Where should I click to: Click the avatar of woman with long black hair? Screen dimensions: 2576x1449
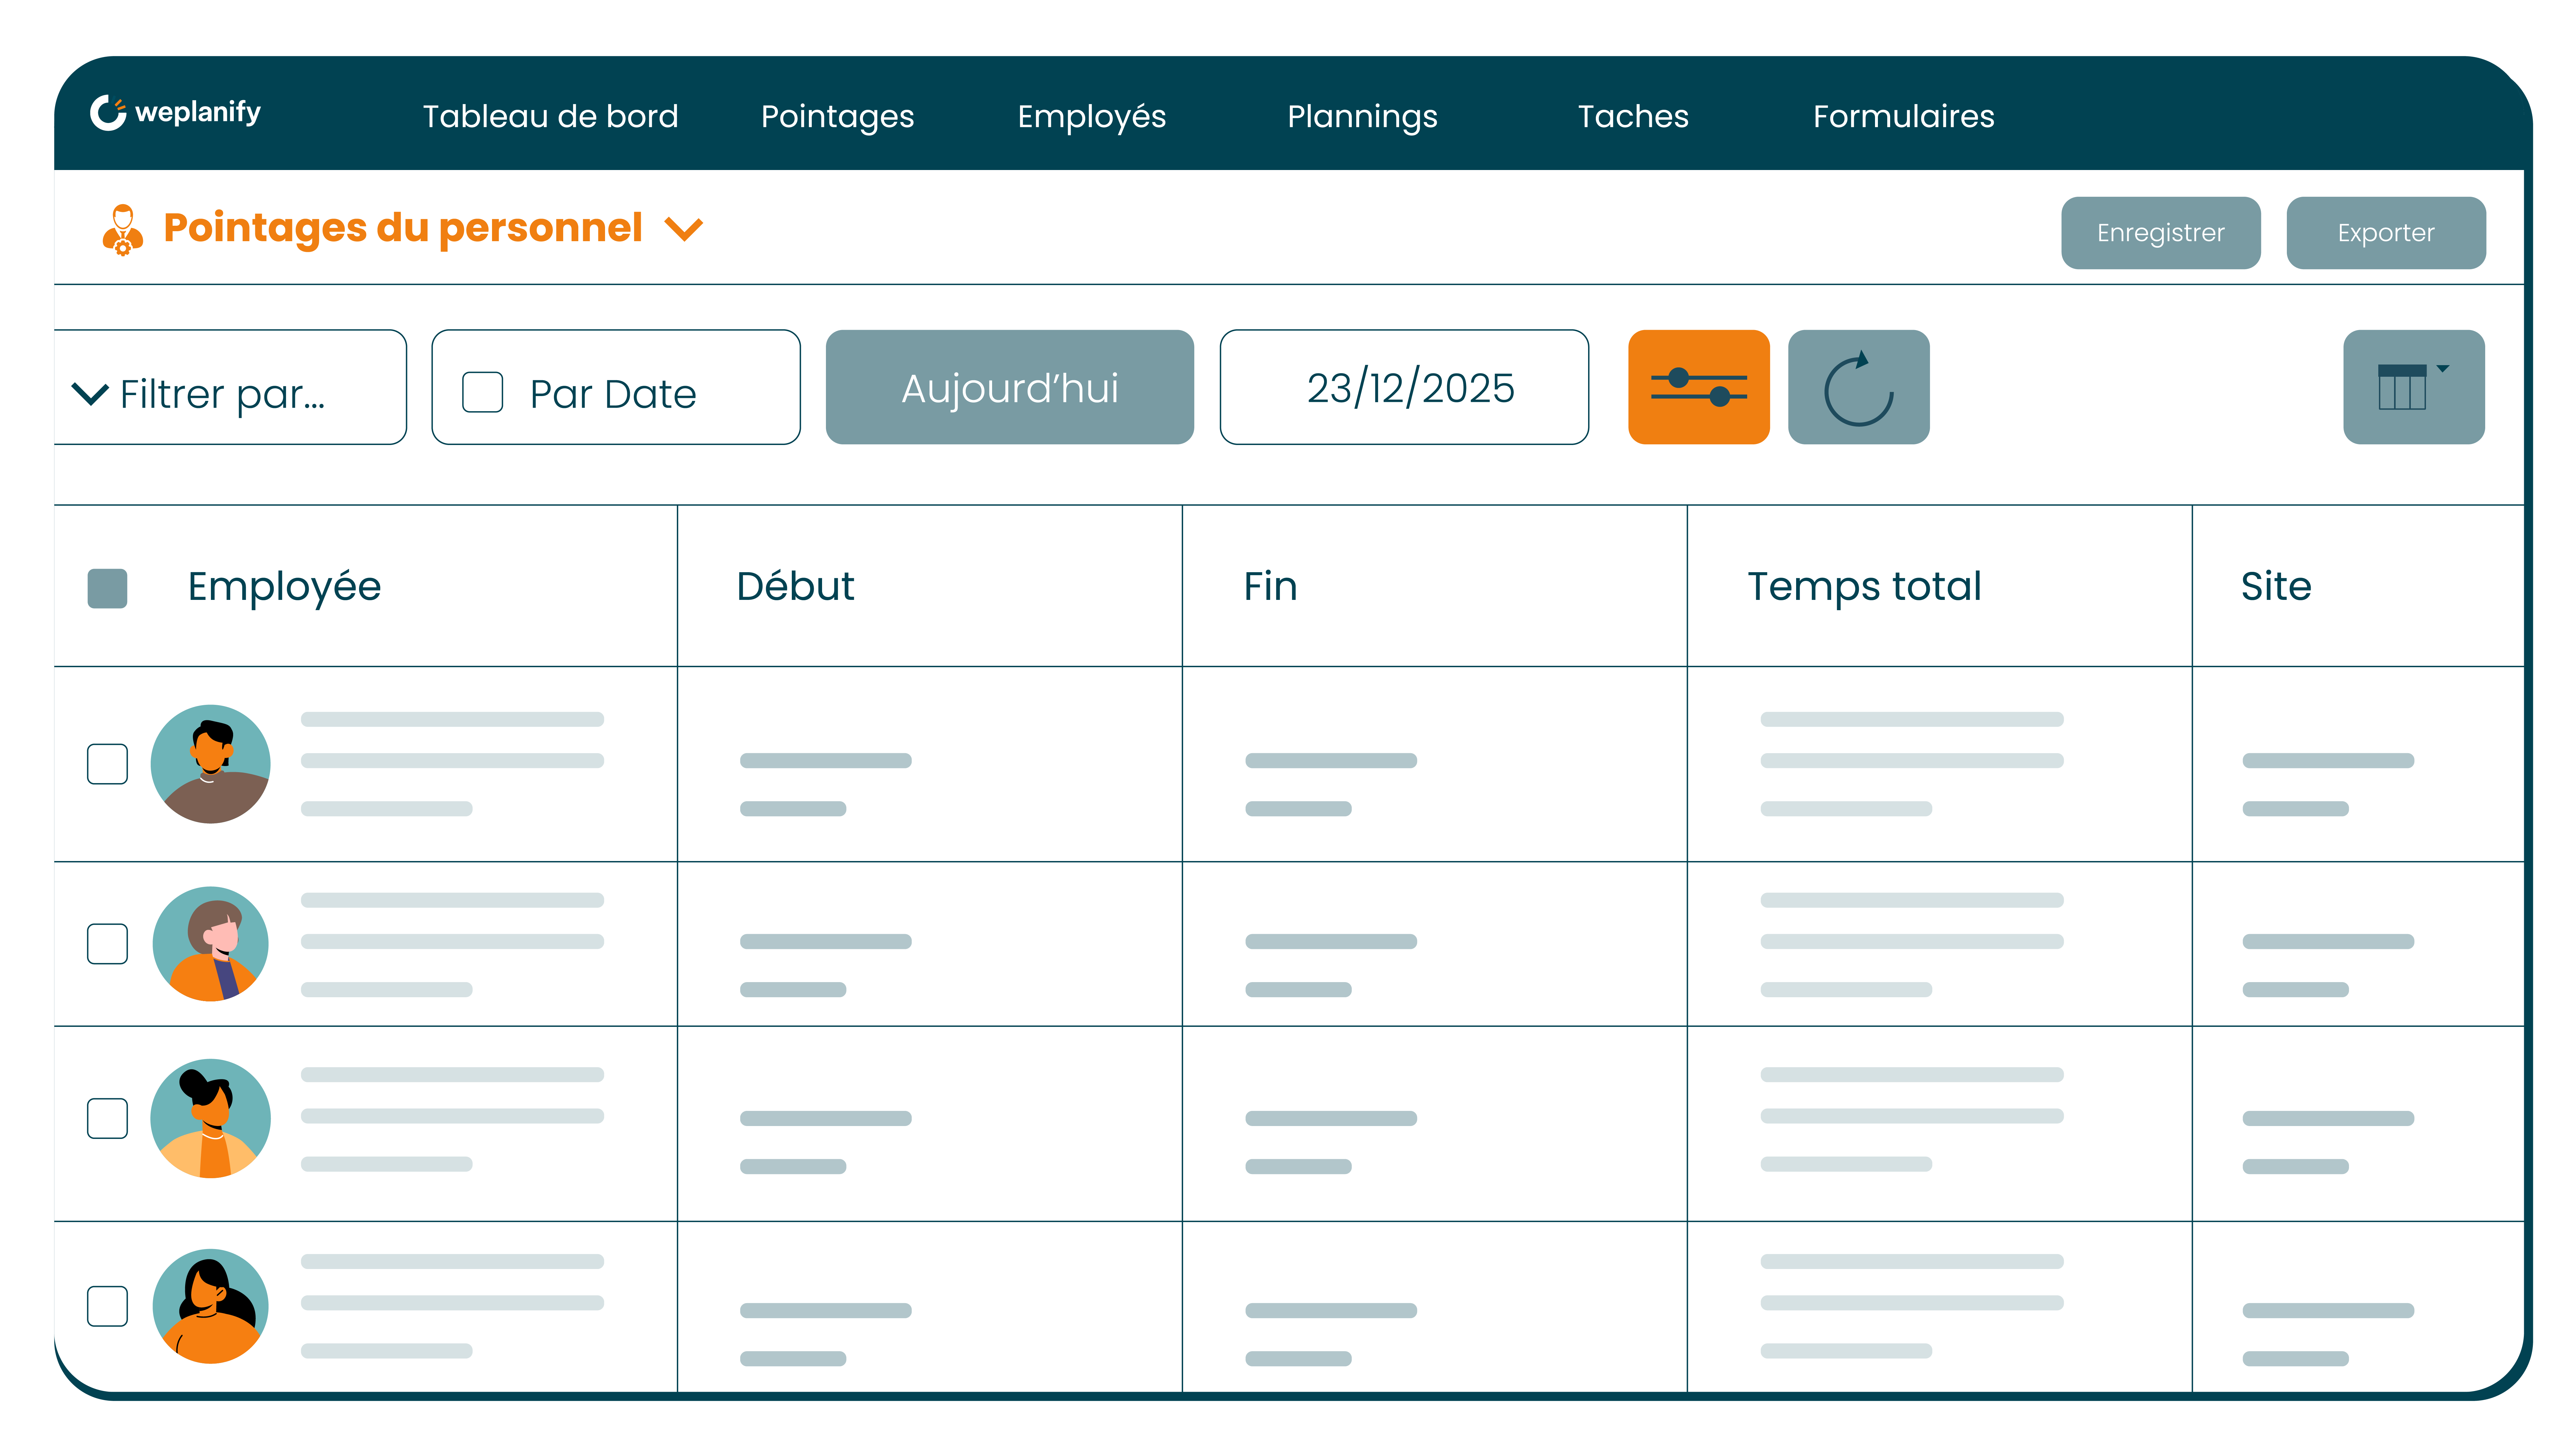[210, 1306]
